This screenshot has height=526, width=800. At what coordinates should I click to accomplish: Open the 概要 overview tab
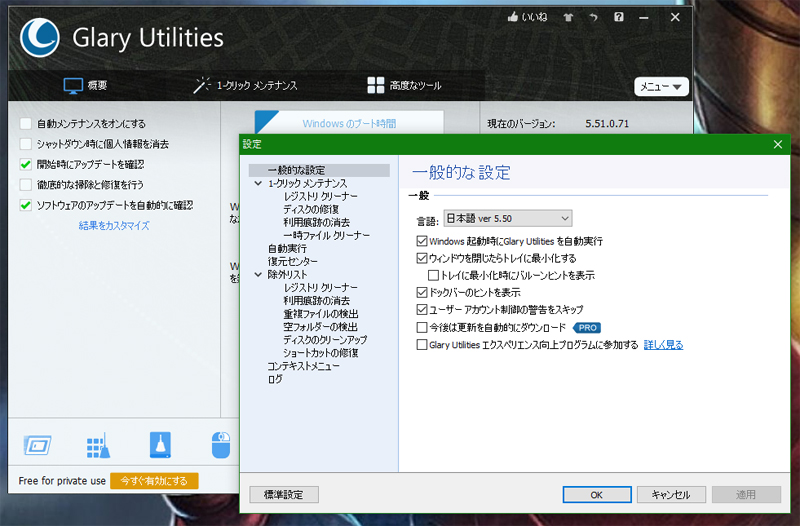(x=85, y=85)
